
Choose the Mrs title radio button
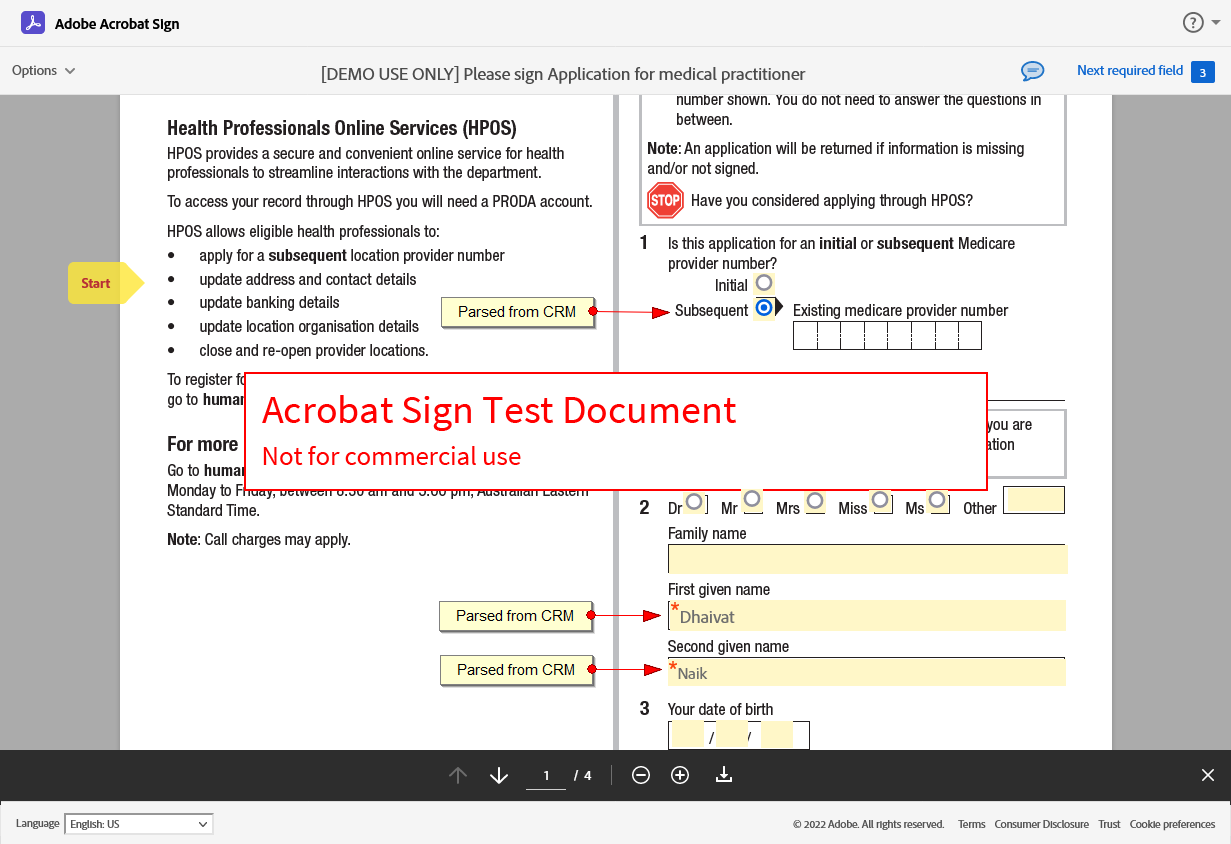pyautogui.click(x=815, y=500)
